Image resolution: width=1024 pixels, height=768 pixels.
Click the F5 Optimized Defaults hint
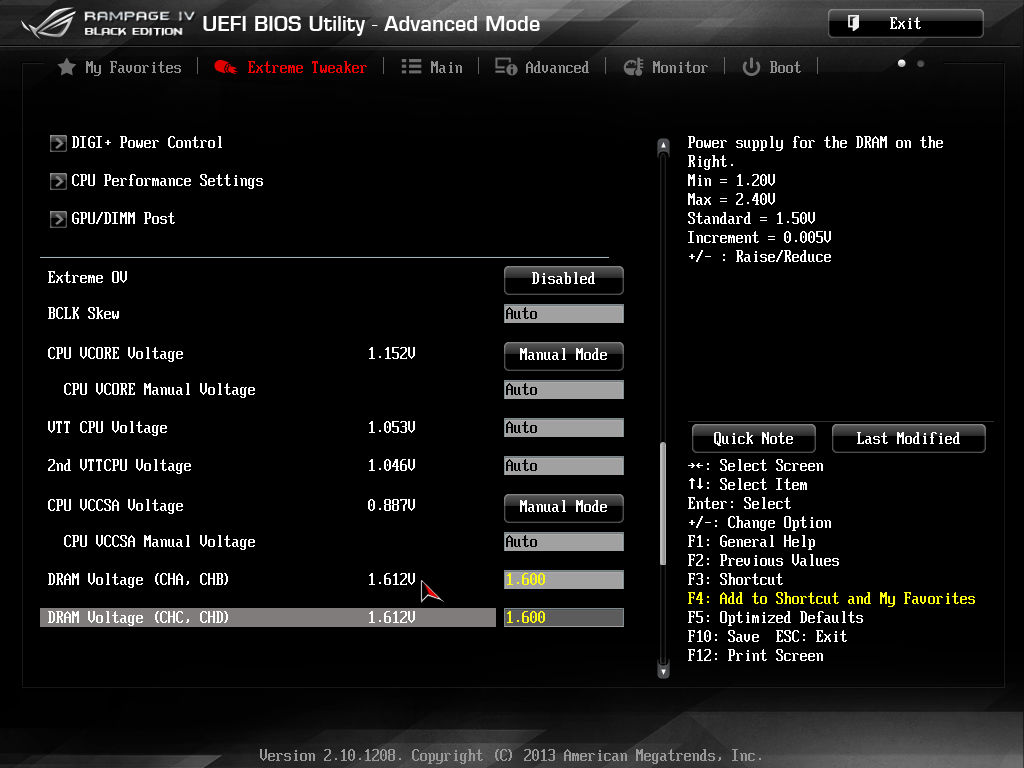(776, 618)
